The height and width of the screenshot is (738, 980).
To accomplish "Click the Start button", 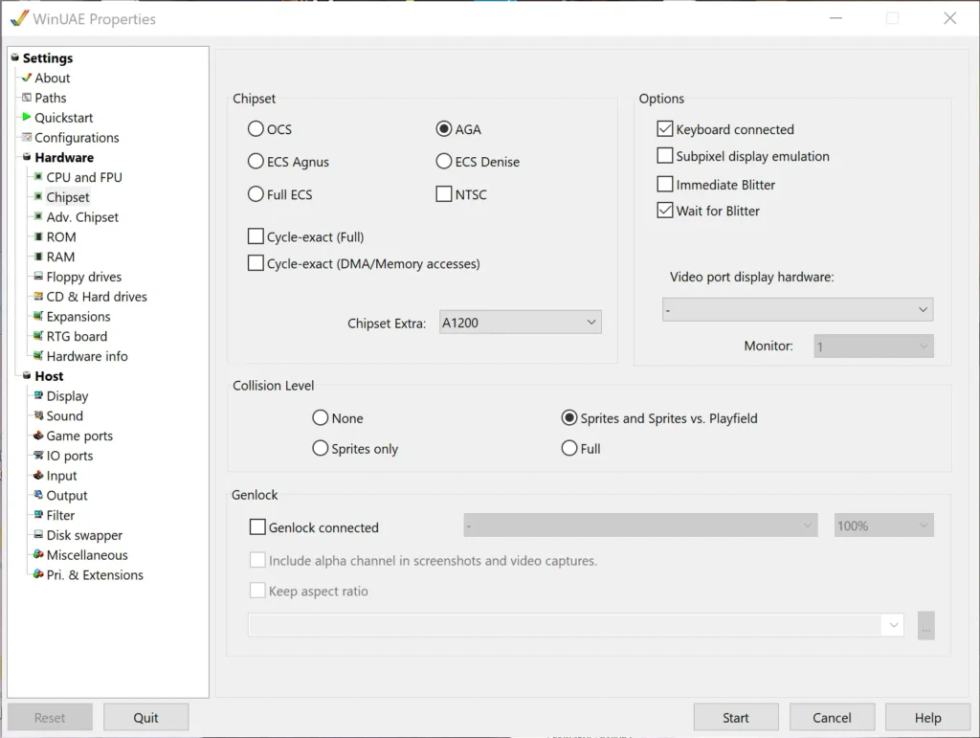I will pyautogui.click(x=736, y=717).
